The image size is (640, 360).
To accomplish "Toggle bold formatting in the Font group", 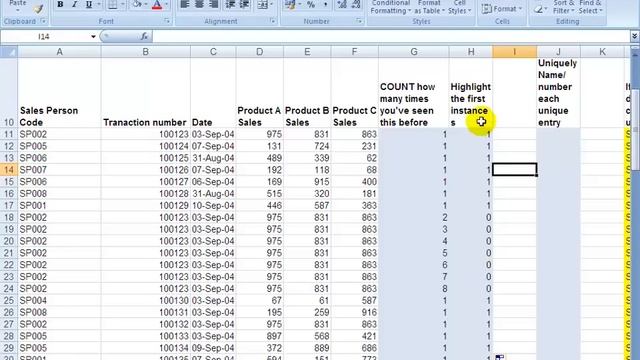I will (x=60, y=5).
